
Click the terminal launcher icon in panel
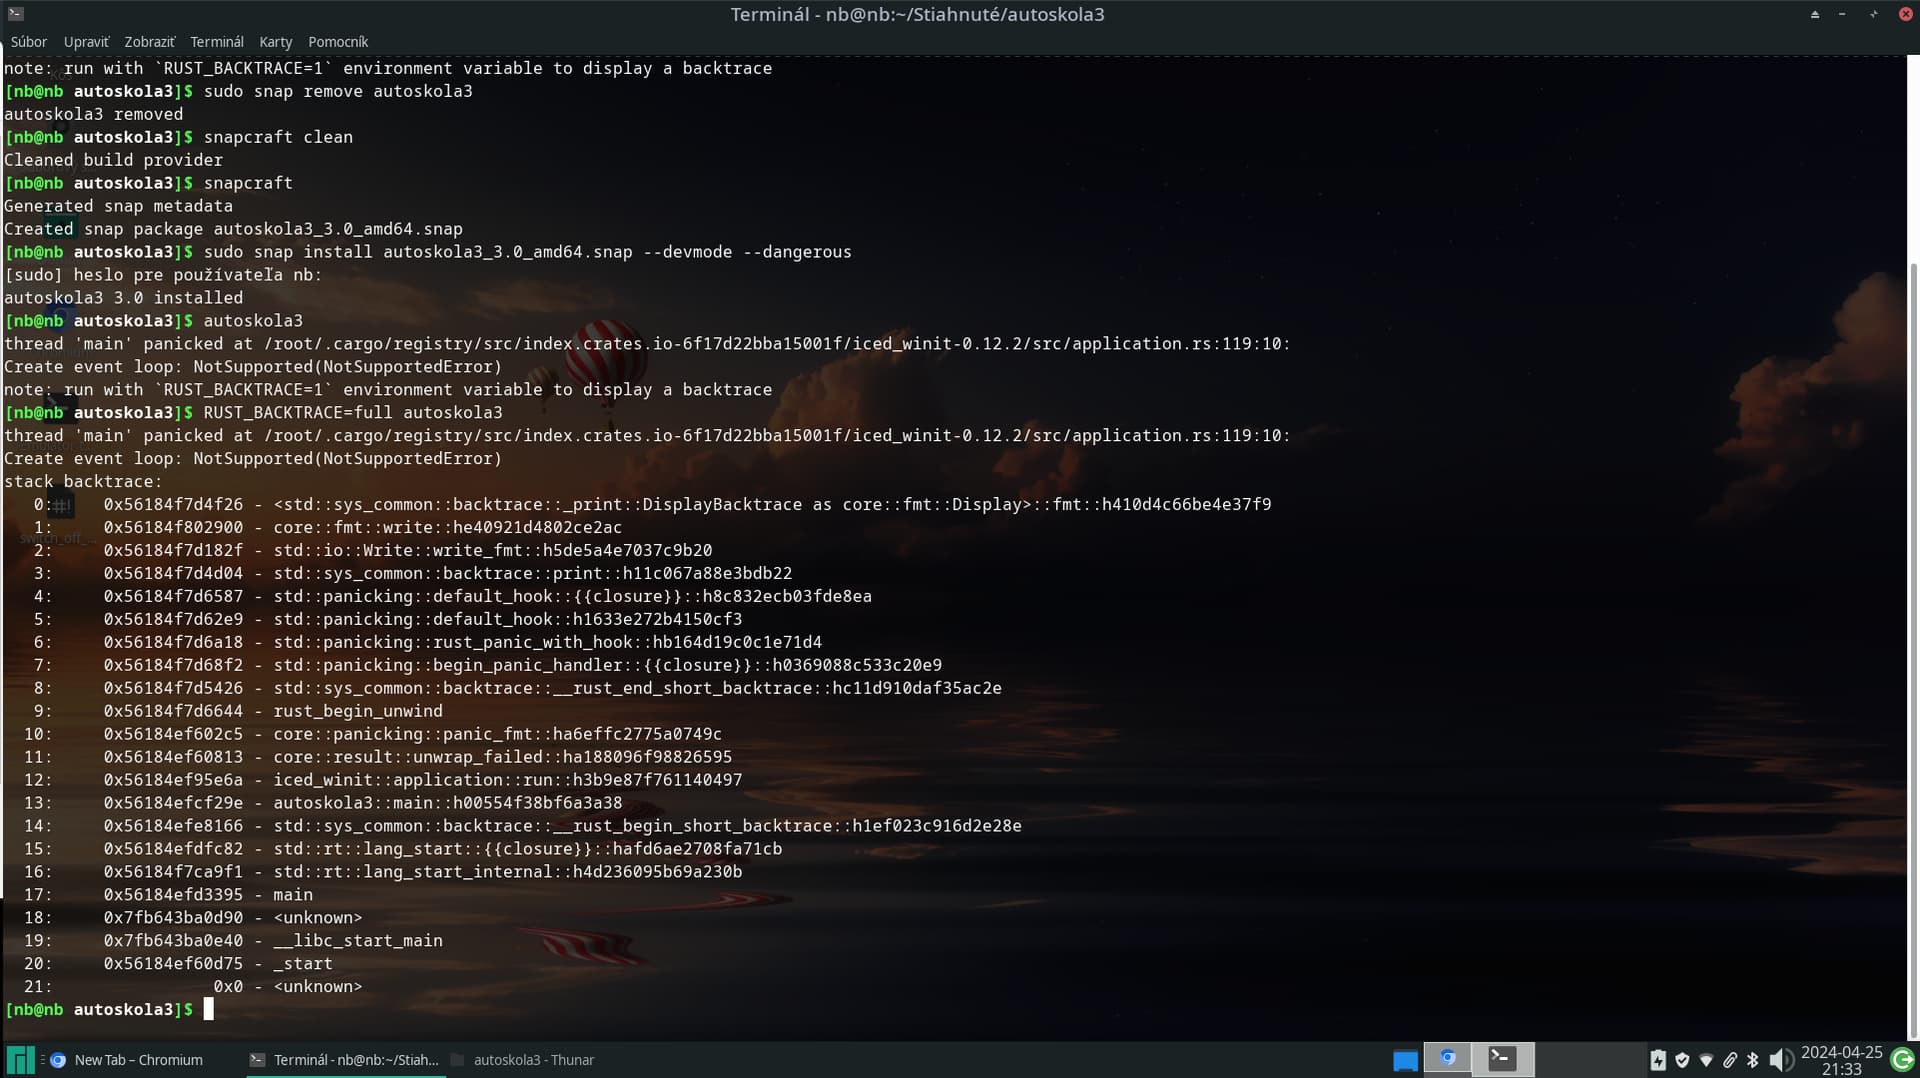pyautogui.click(x=1502, y=1058)
